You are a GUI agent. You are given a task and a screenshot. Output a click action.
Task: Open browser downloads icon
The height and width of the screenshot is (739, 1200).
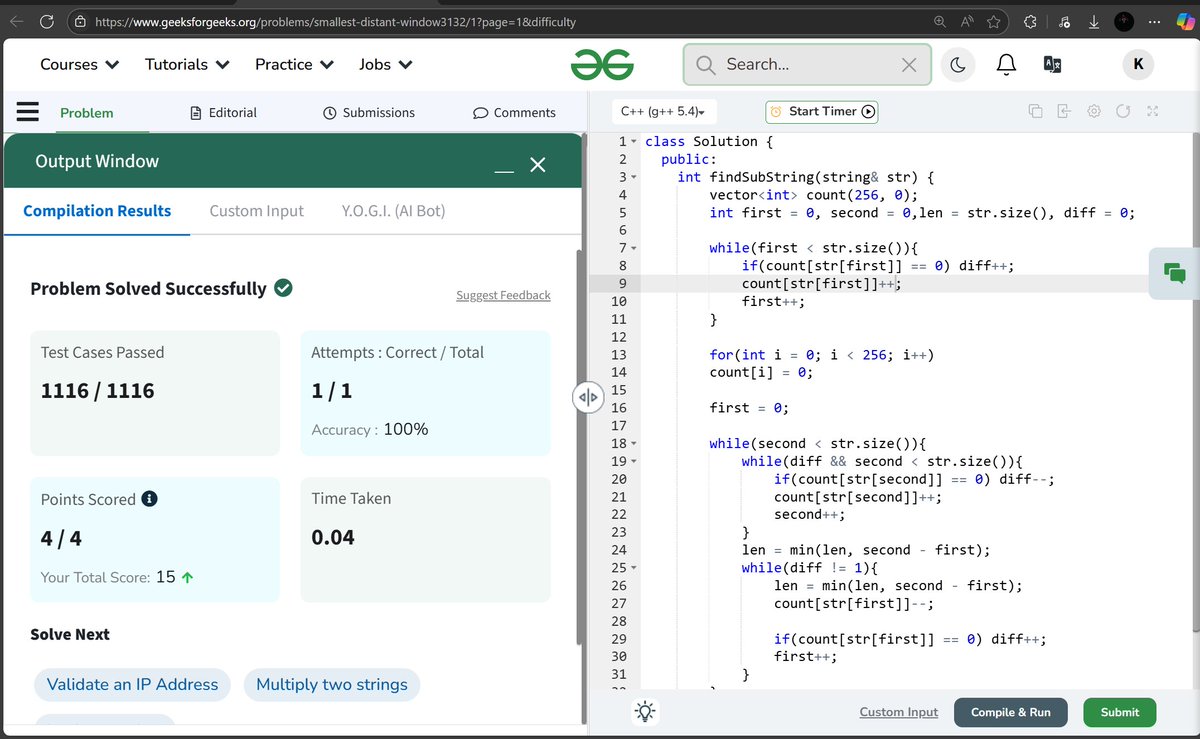click(x=1093, y=21)
